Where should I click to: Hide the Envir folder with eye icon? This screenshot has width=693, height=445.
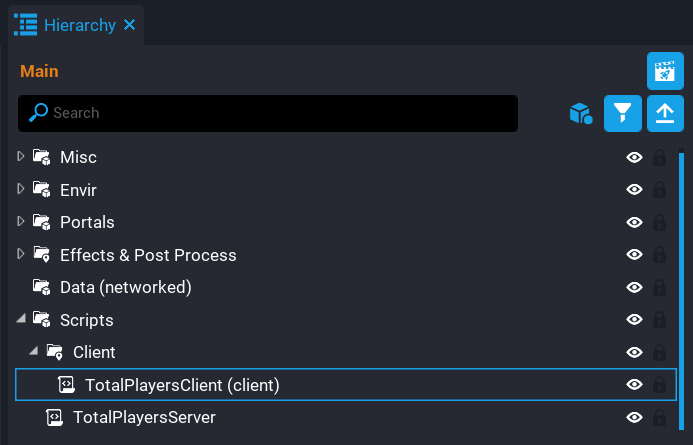(x=634, y=190)
